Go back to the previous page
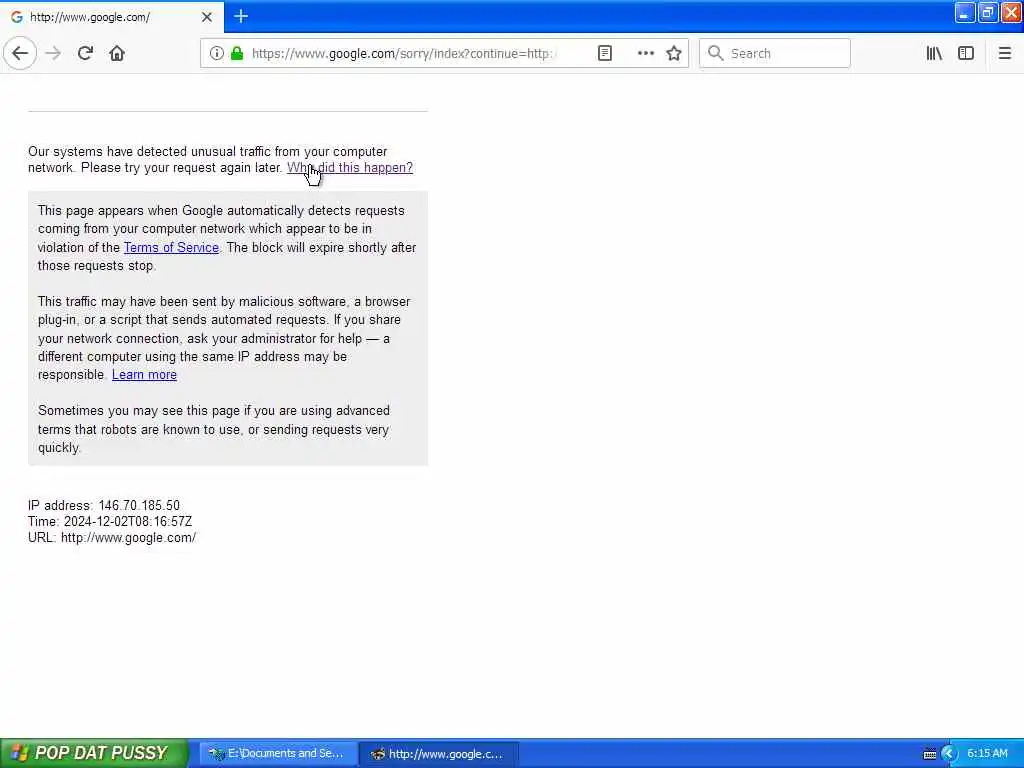 point(20,54)
